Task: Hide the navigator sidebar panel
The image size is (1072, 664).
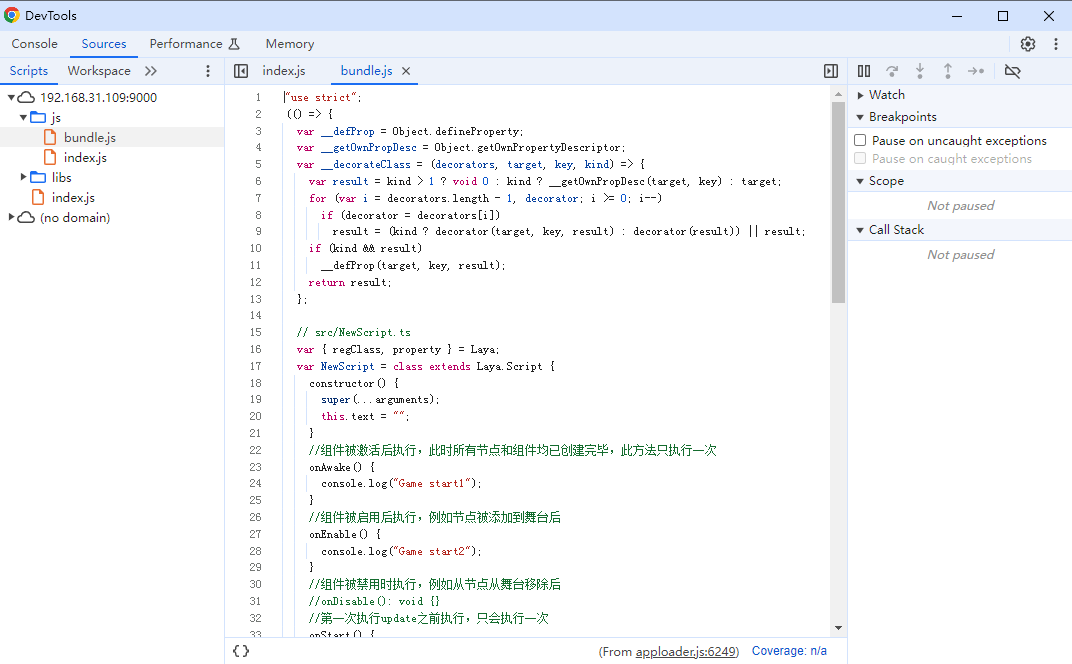Action: [x=241, y=71]
